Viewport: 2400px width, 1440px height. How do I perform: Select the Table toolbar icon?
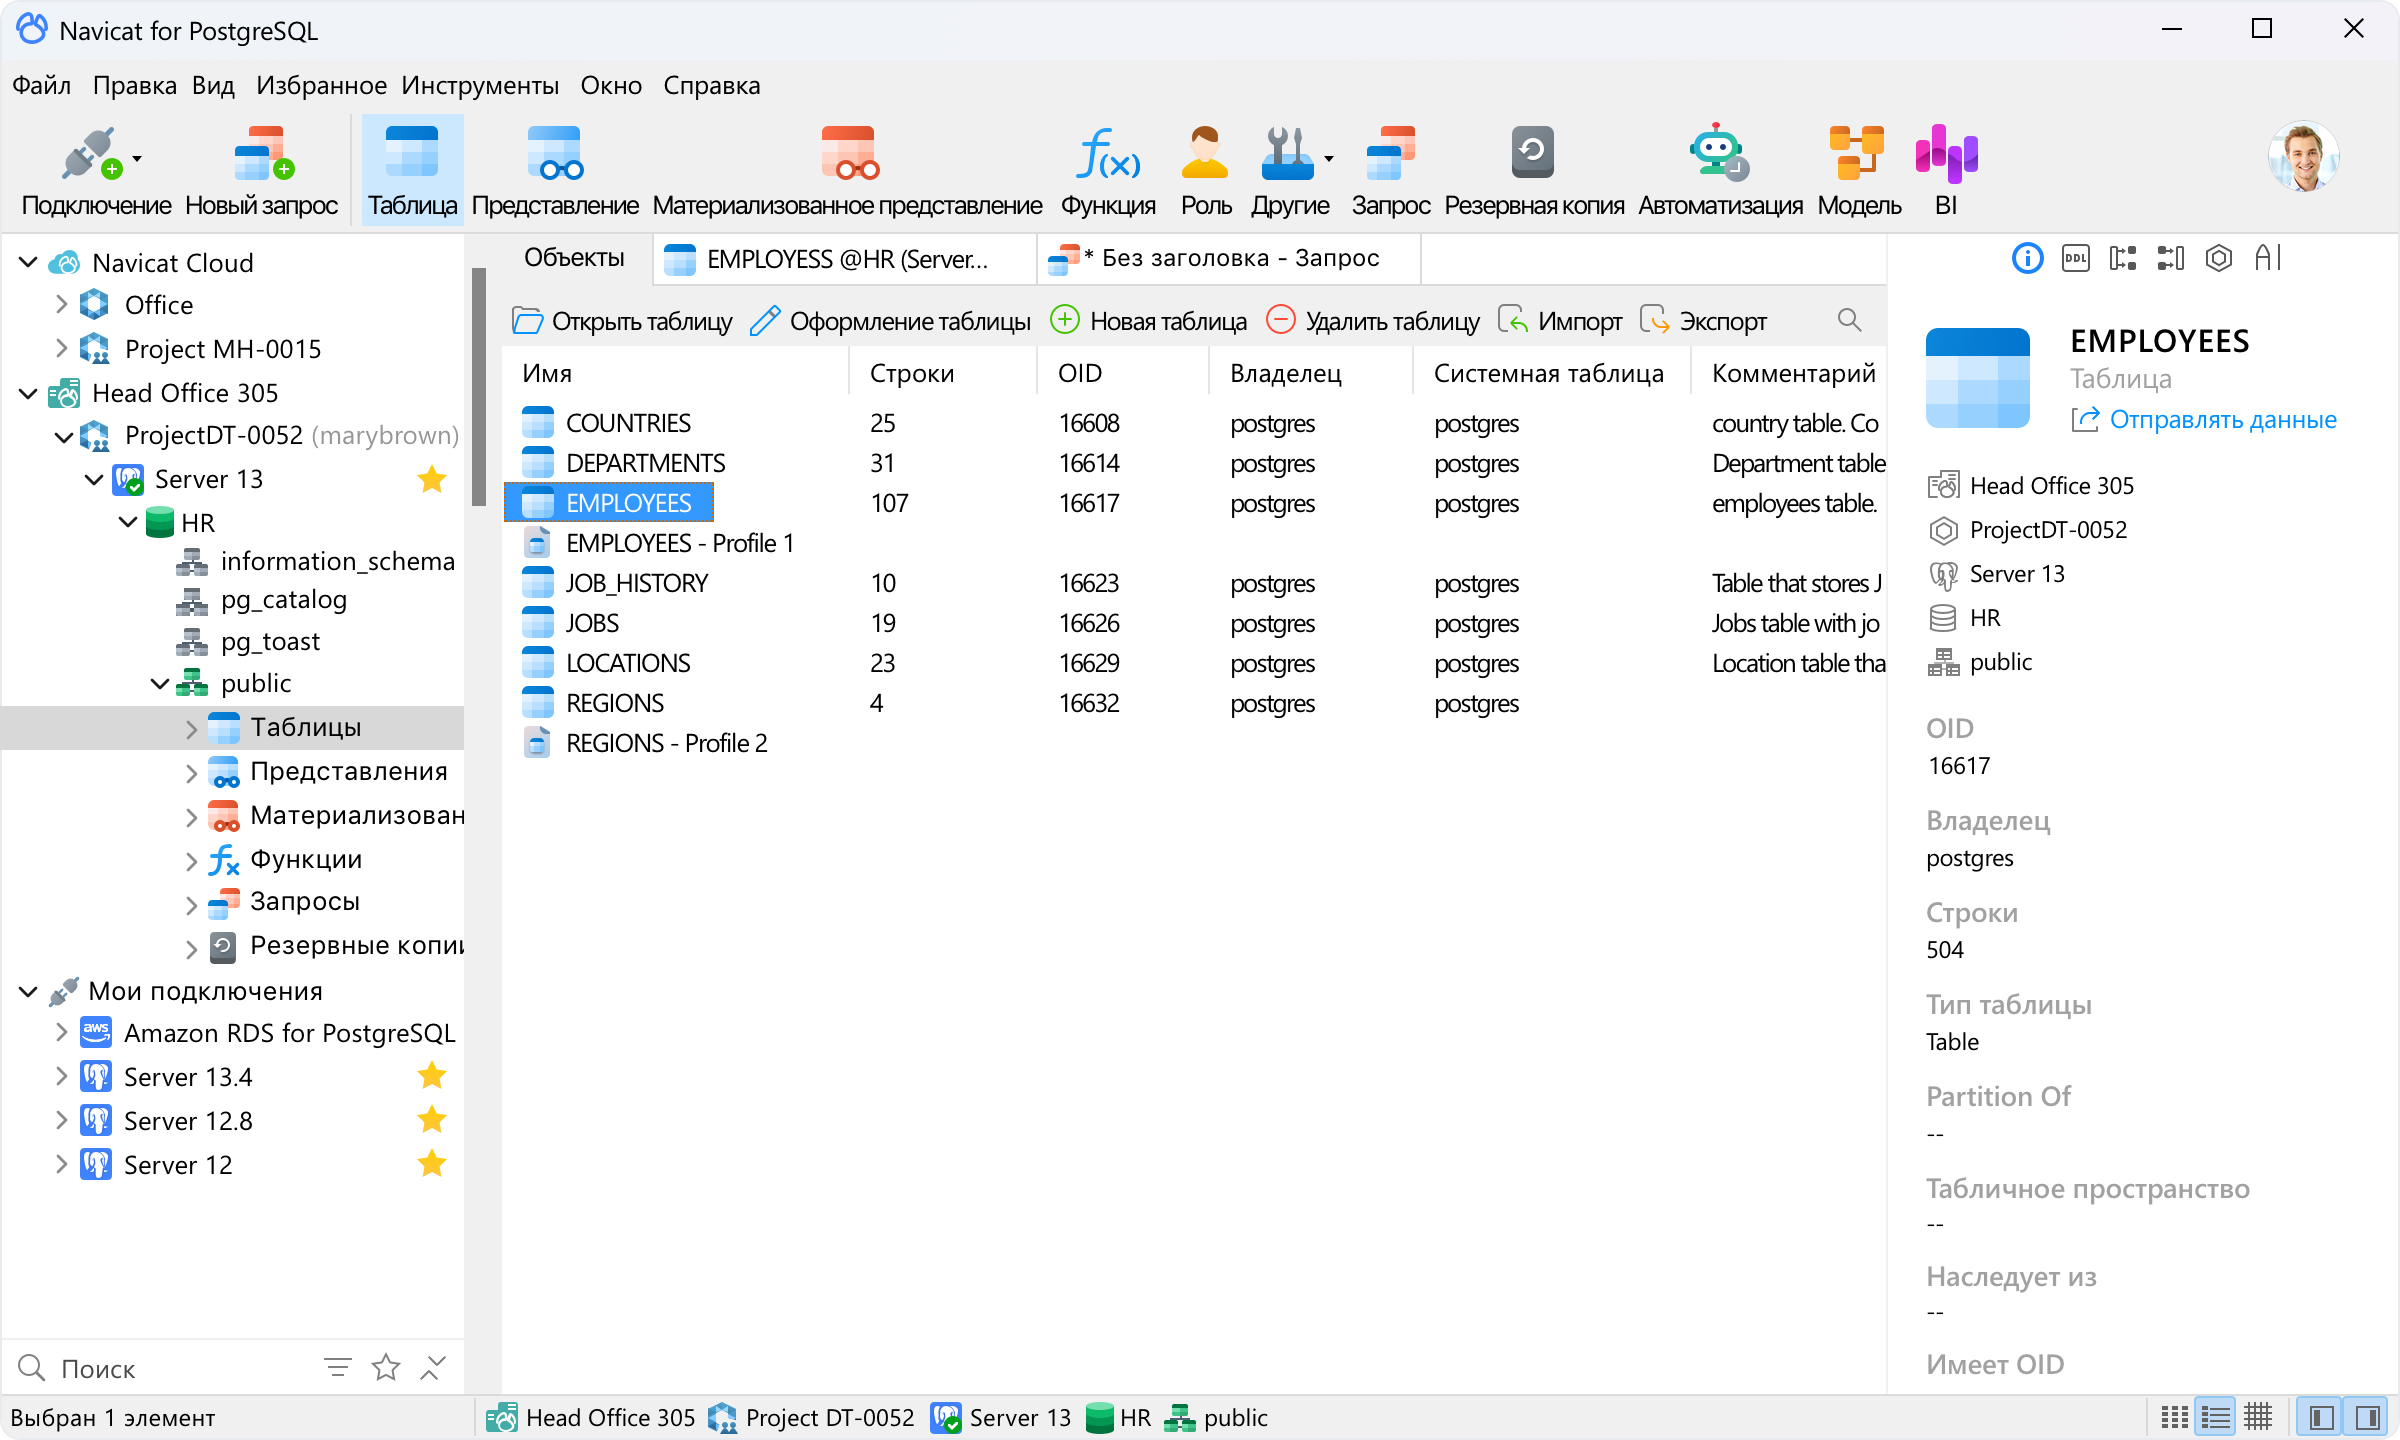pos(412,170)
